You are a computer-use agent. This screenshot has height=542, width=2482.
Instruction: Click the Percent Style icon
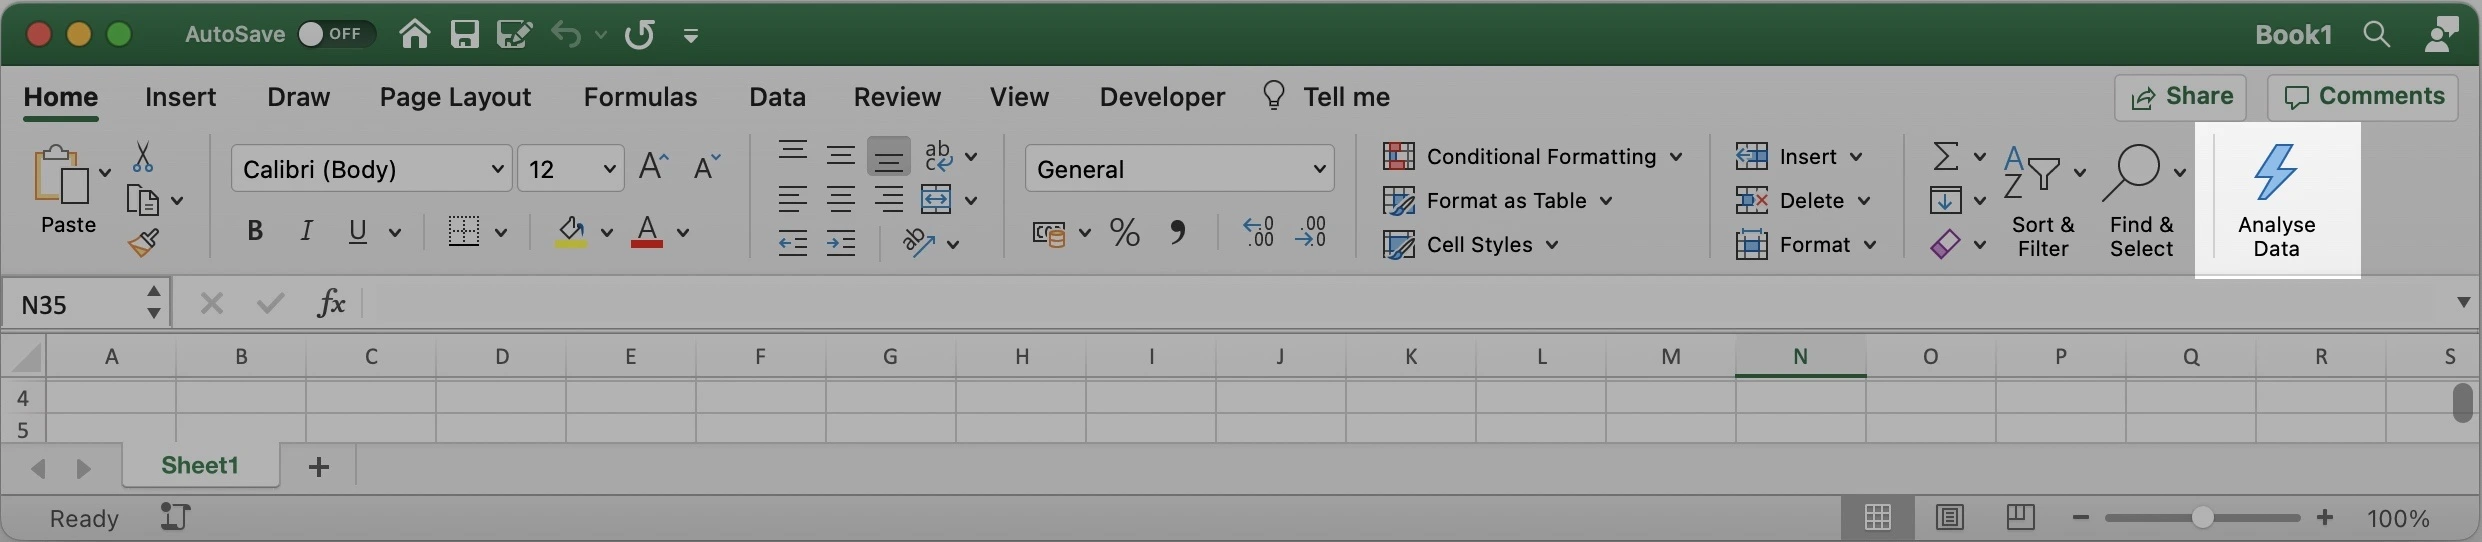[1125, 233]
